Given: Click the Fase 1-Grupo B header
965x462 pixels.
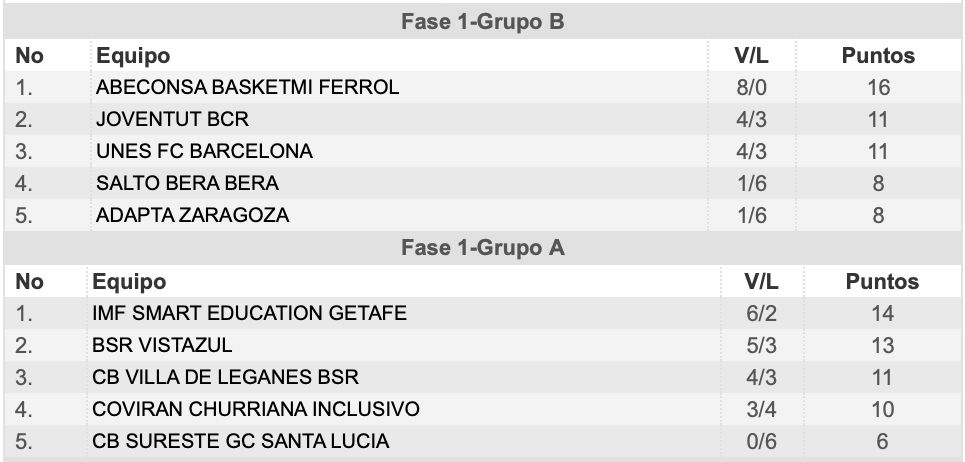Looking at the screenshot, I should tap(482, 22).
